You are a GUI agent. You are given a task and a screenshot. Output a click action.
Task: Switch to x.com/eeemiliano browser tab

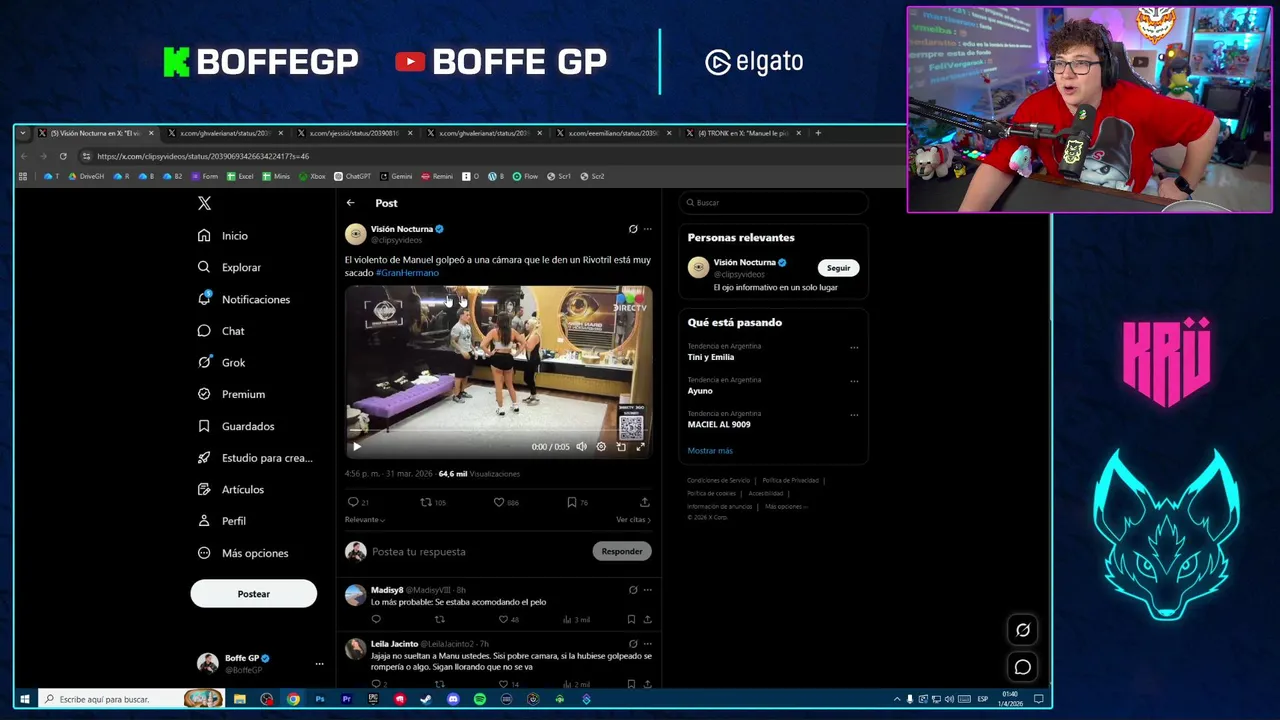tap(613, 133)
